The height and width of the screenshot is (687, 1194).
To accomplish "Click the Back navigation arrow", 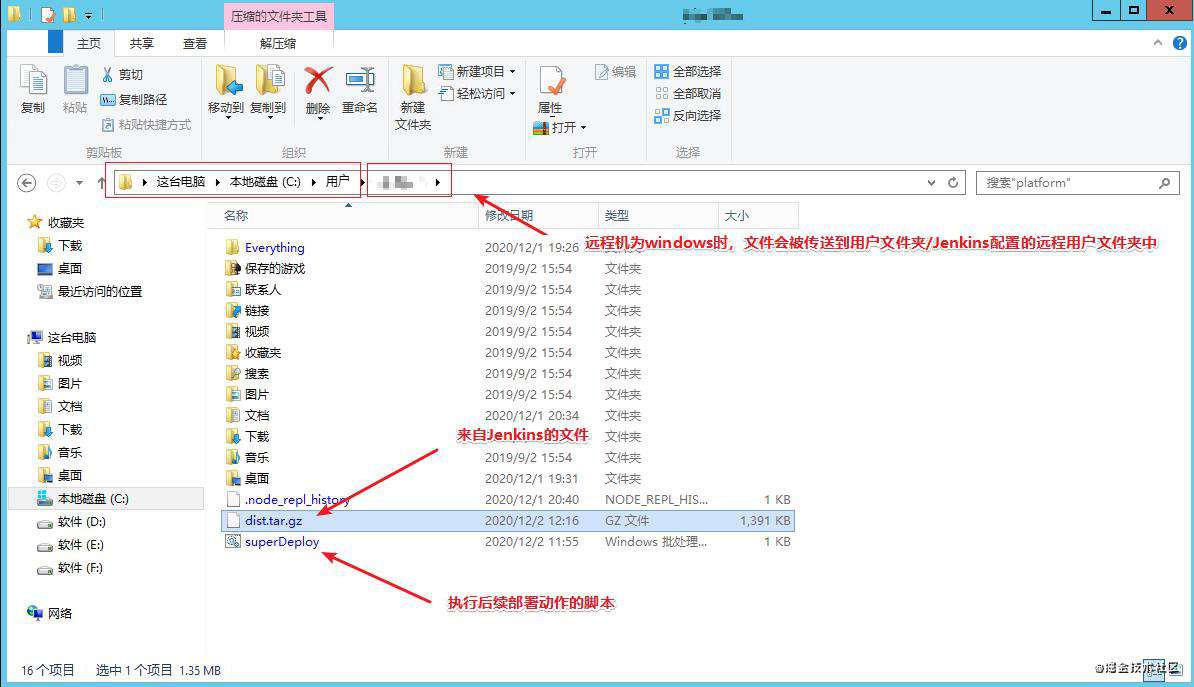I will click(27, 183).
